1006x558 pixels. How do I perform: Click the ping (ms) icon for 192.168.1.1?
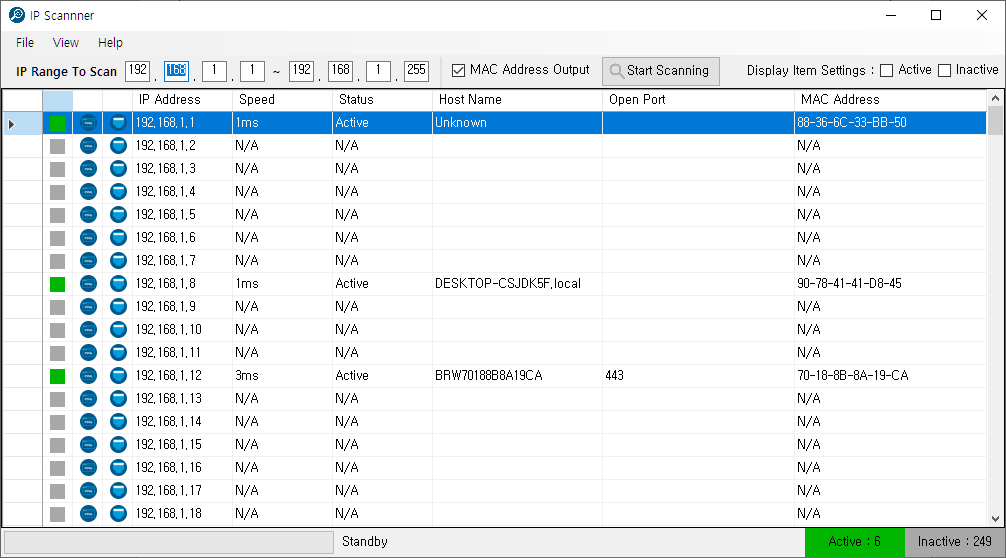coord(88,123)
